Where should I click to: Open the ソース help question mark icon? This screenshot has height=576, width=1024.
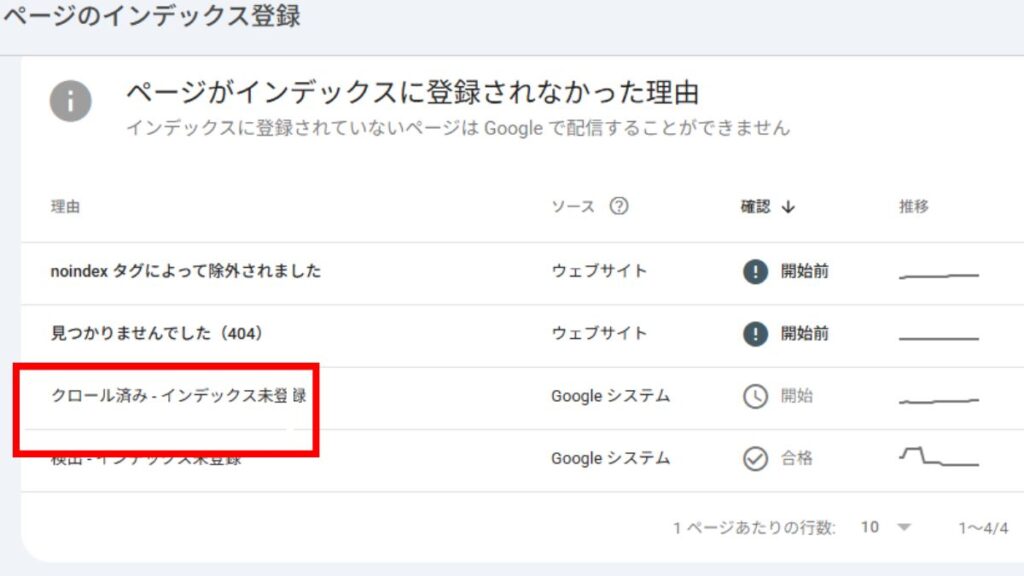coord(618,206)
